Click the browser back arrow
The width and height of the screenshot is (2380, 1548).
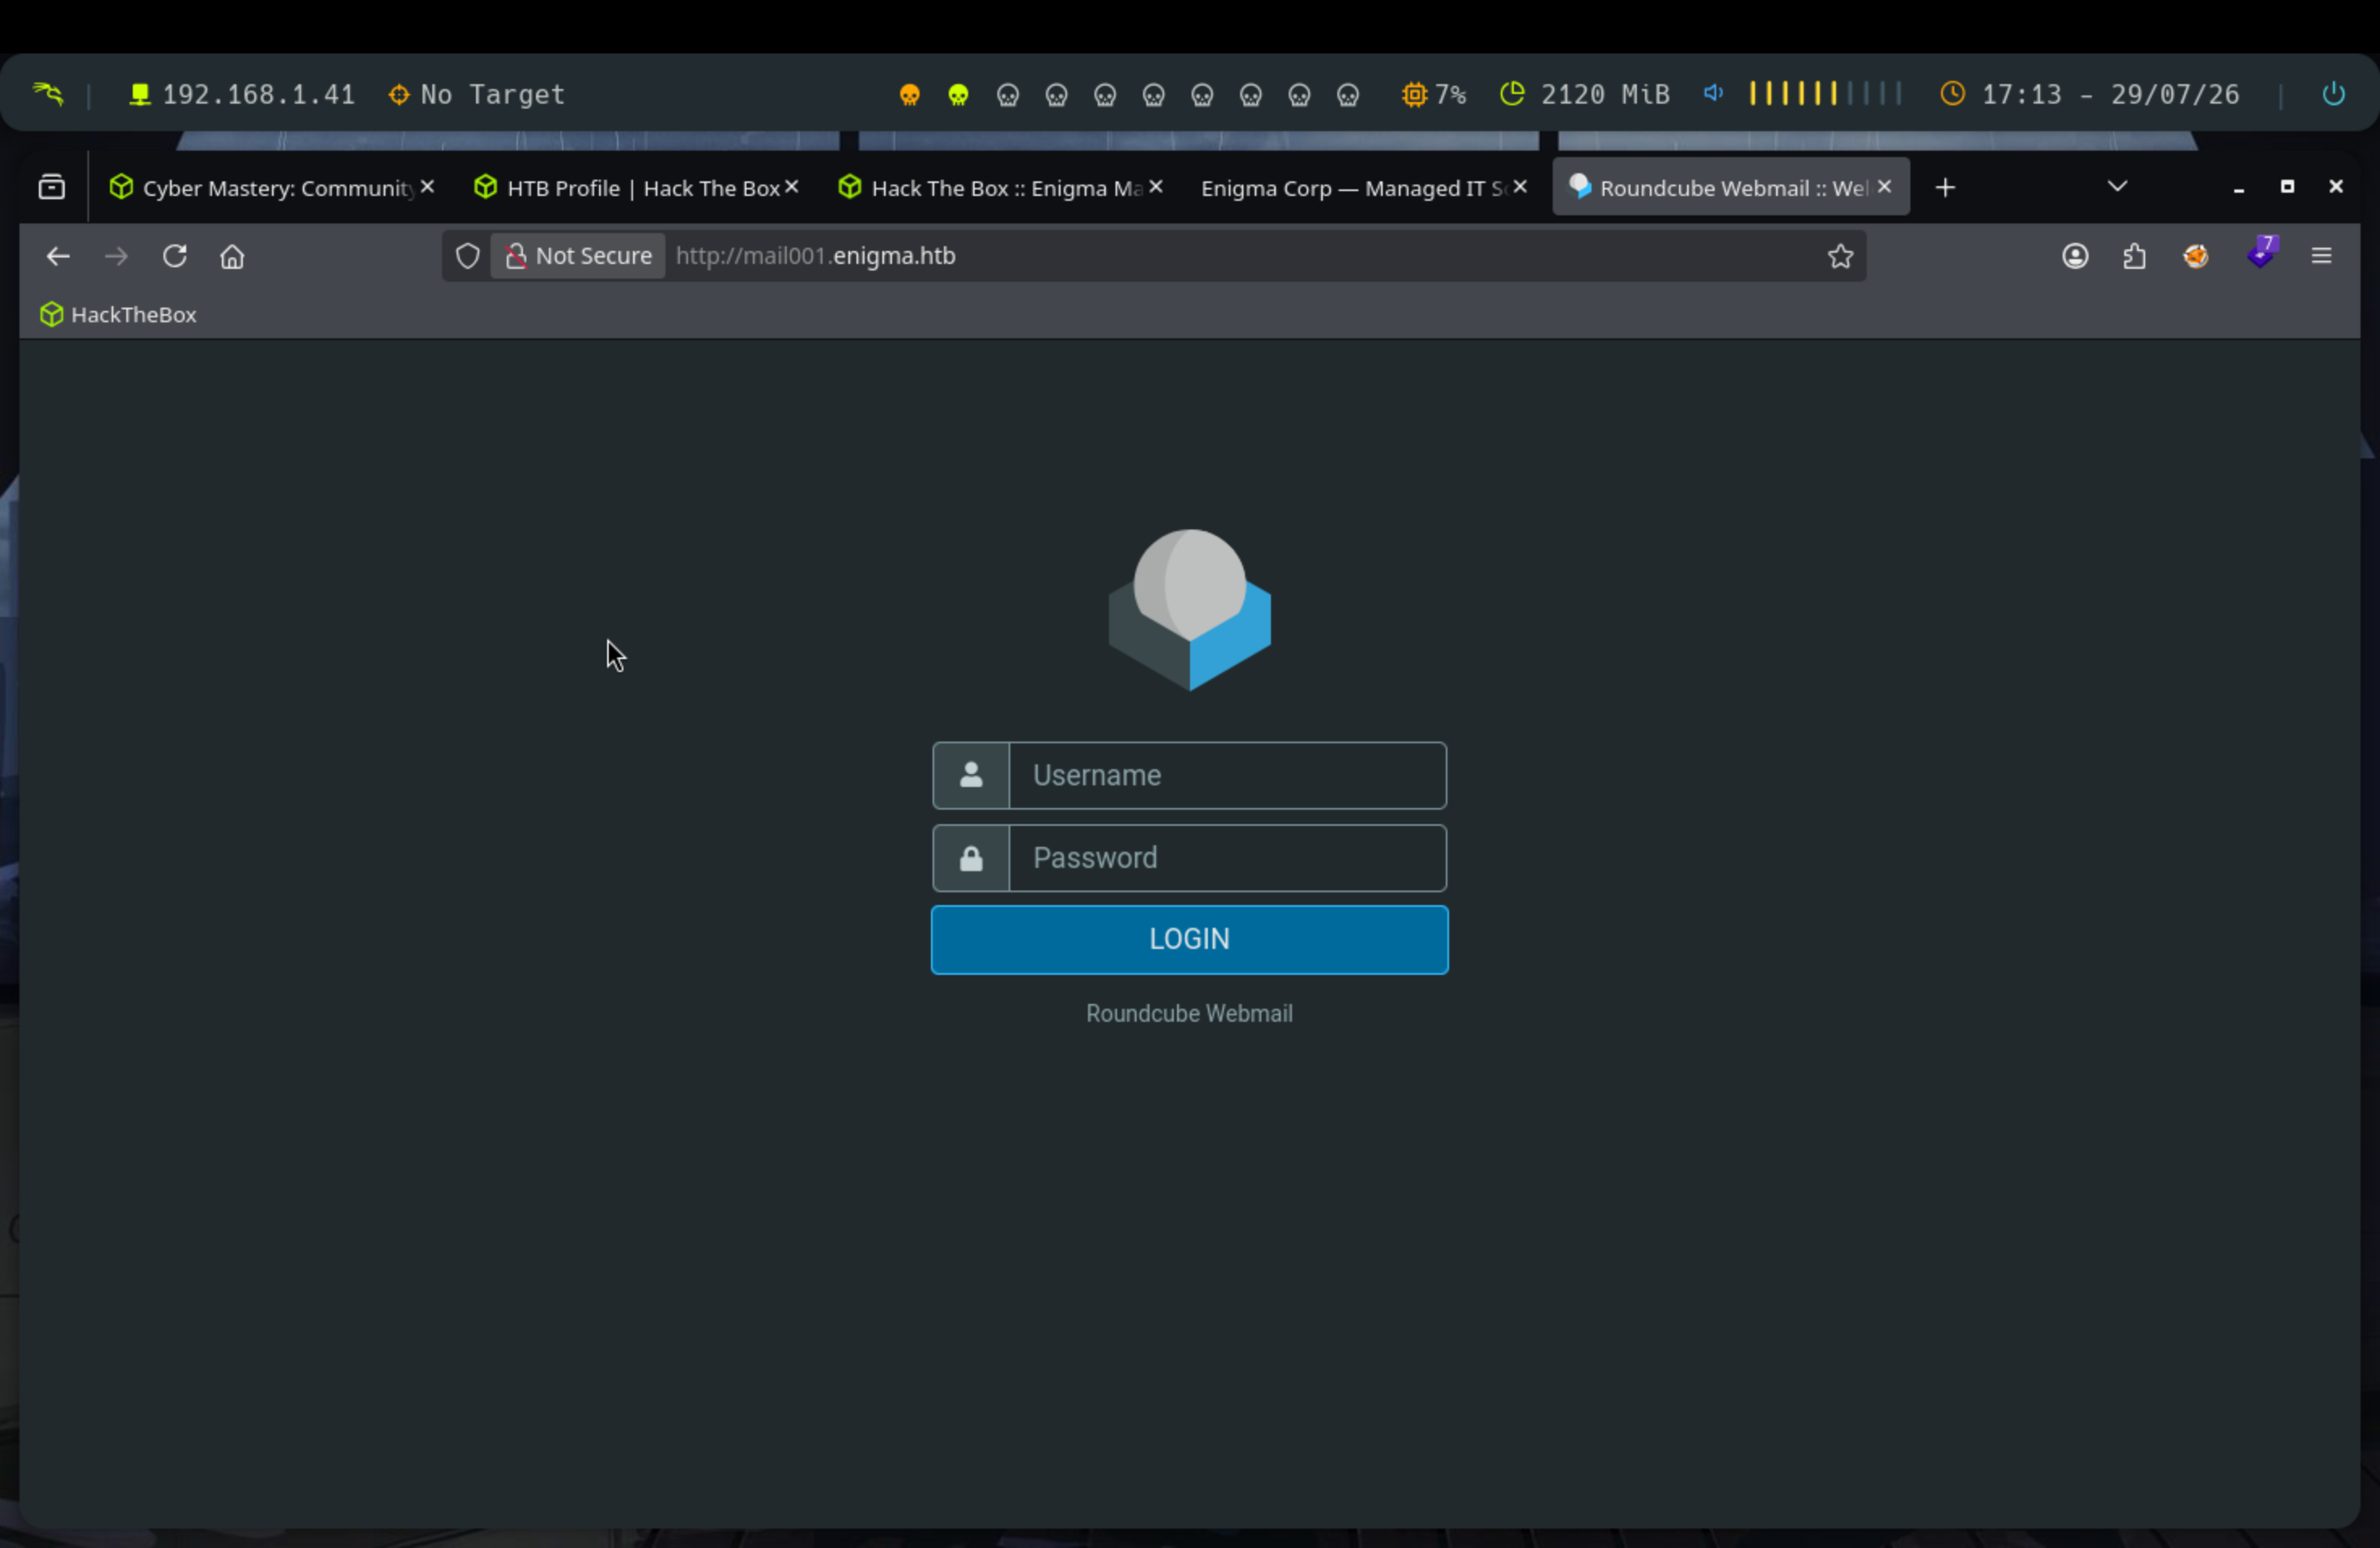(x=58, y=256)
